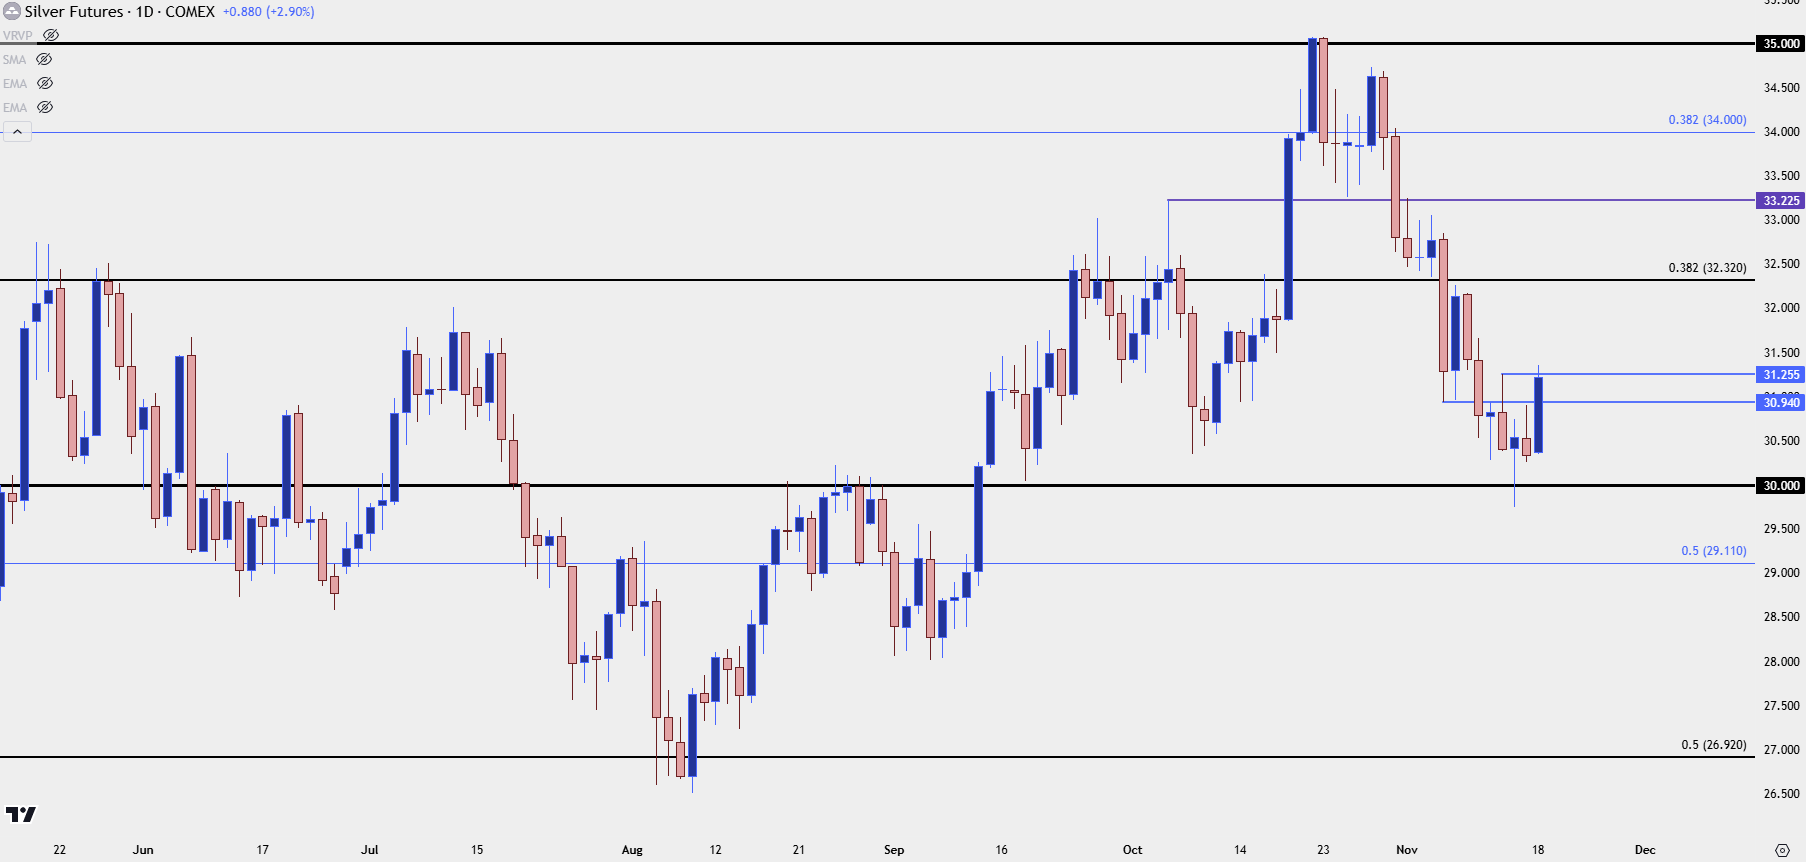Click the Nov date on time axis
The image size is (1806, 862).
[1407, 850]
